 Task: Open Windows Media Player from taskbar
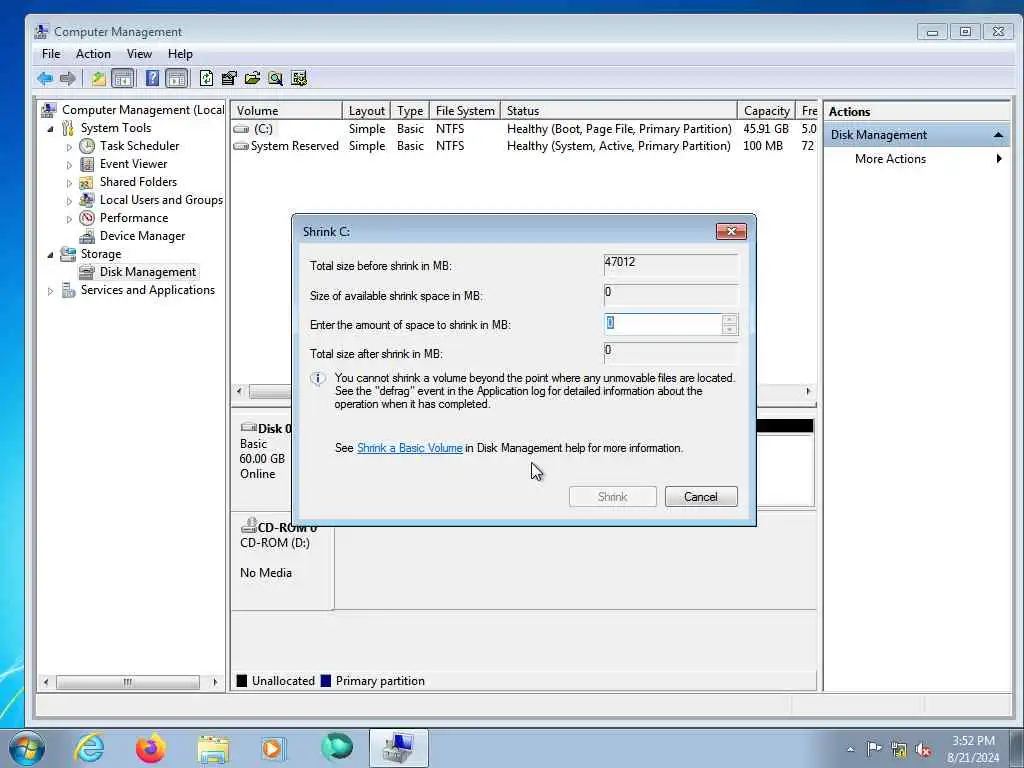(273, 748)
